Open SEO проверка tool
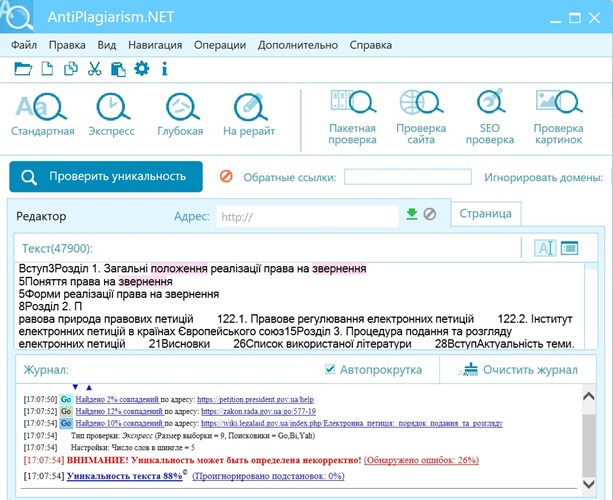This screenshot has height=500, width=613. point(489,117)
